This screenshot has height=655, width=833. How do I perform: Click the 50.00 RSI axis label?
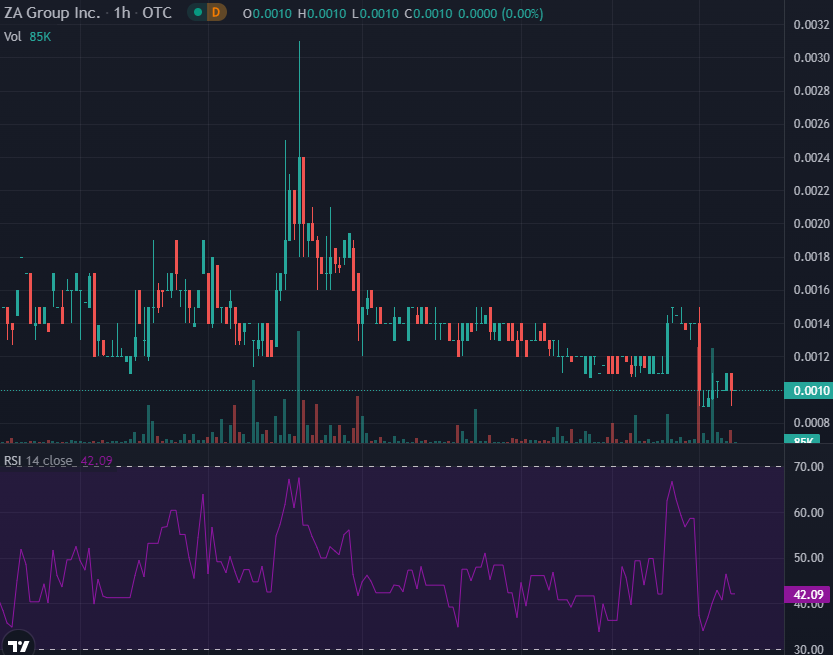point(809,558)
